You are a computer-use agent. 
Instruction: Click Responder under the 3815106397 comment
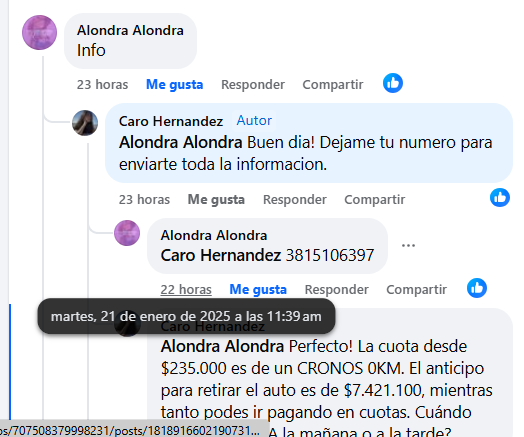[337, 289]
